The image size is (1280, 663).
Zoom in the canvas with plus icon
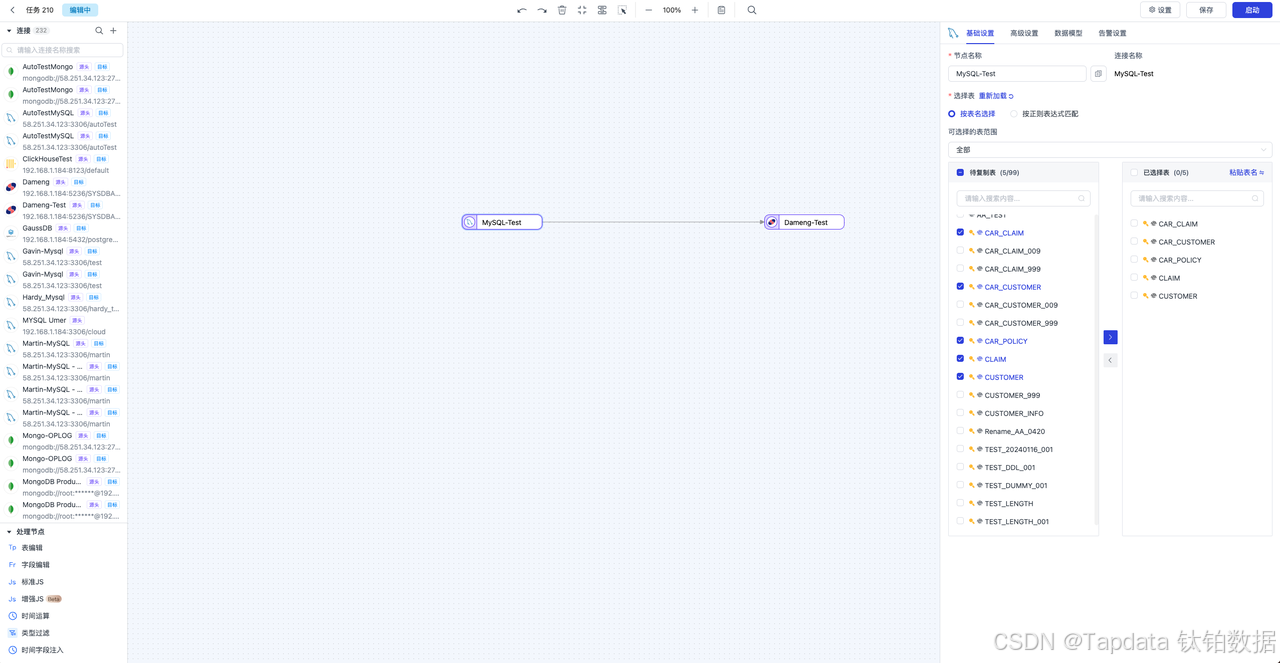[x=695, y=10]
